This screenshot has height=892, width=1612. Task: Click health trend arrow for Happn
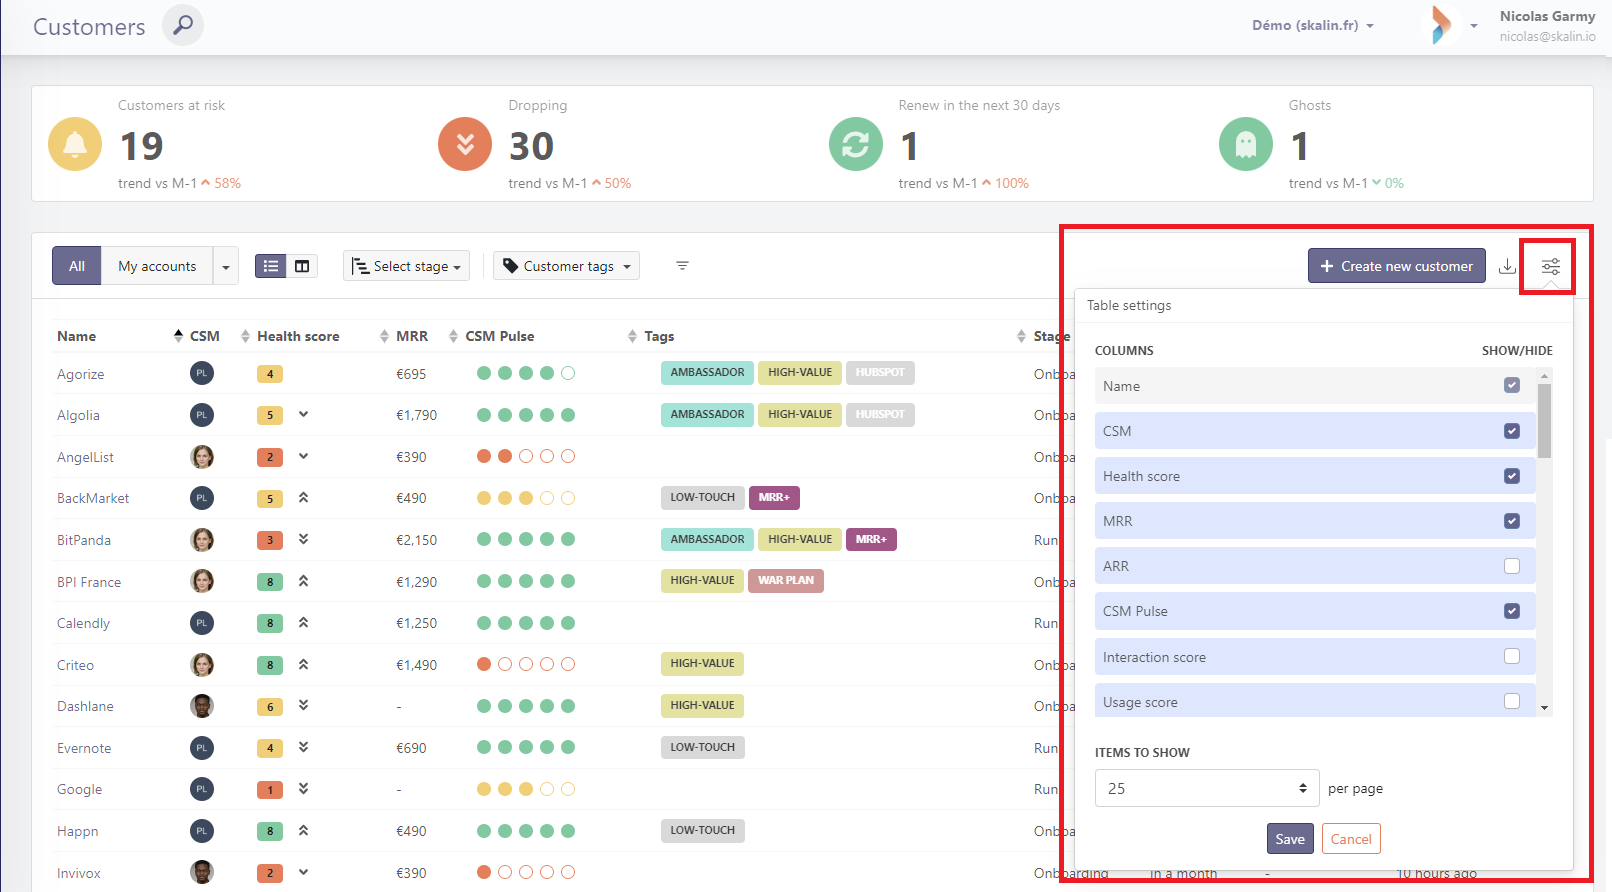303,830
